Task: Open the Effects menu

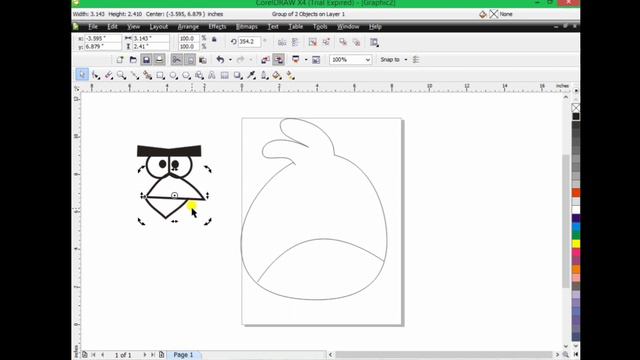Action: 217,27
